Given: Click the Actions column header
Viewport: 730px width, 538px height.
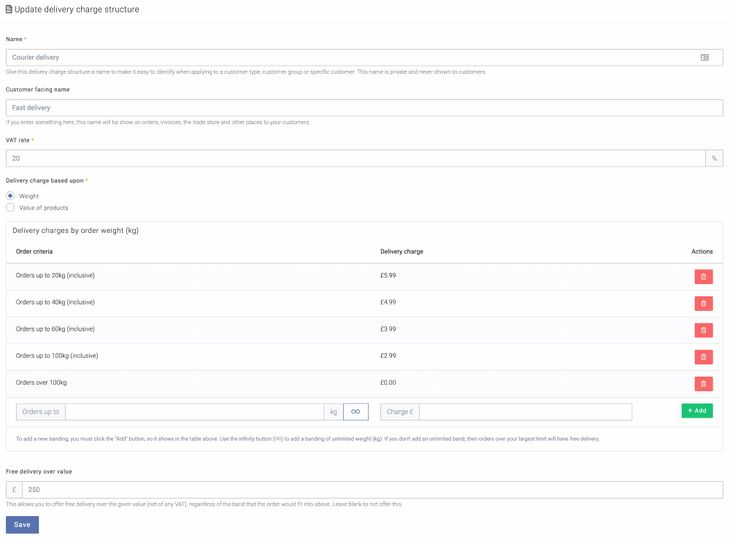Looking at the screenshot, I should point(702,251).
